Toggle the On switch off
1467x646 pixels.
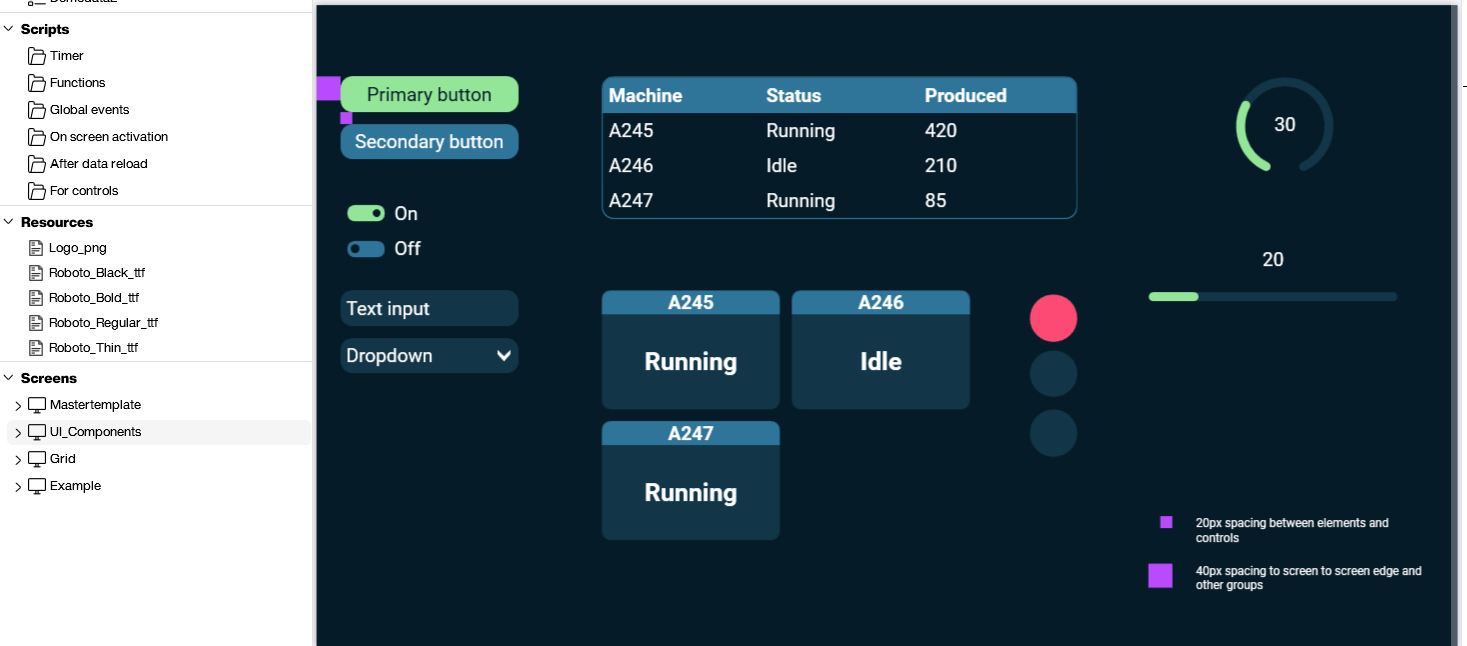point(366,213)
